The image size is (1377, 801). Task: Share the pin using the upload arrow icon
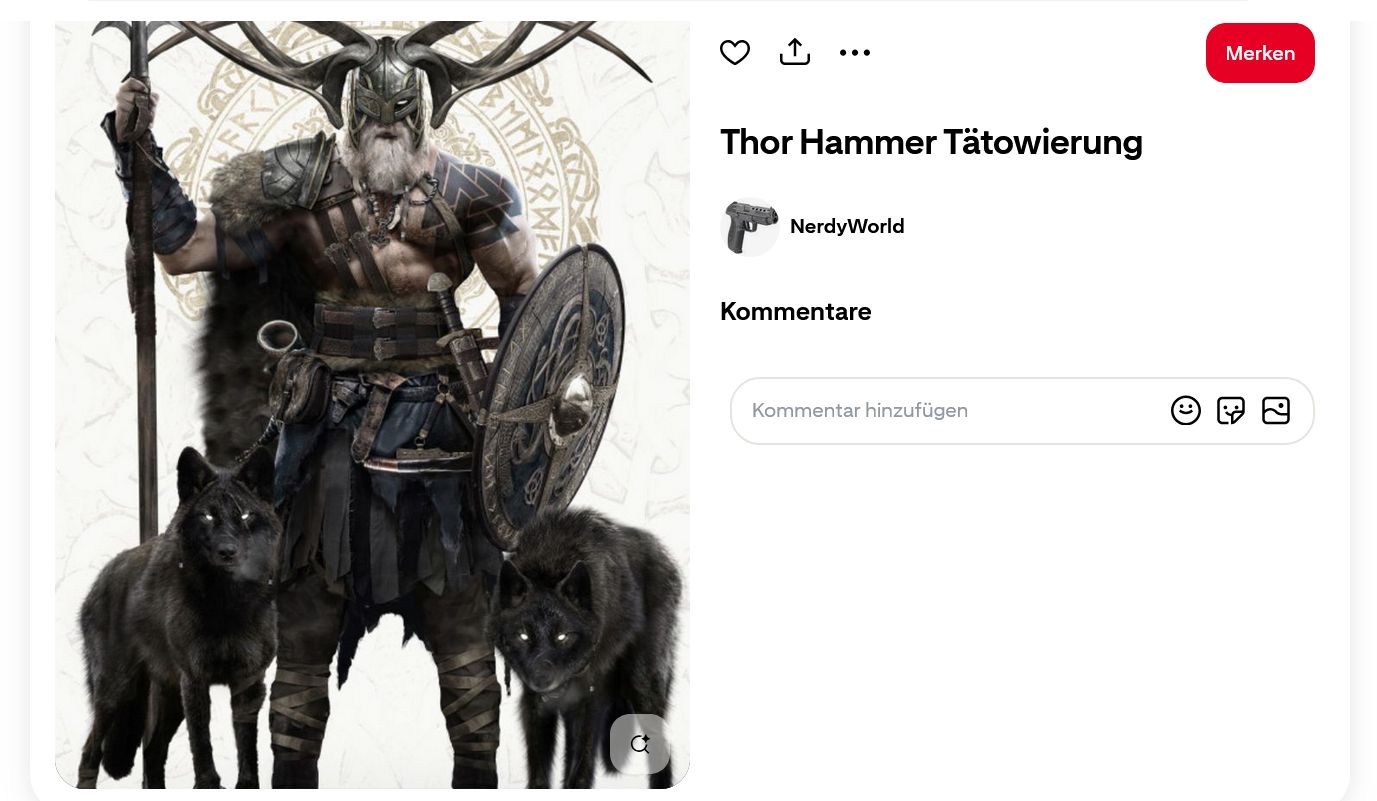pyautogui.click(x=795, y=52)
